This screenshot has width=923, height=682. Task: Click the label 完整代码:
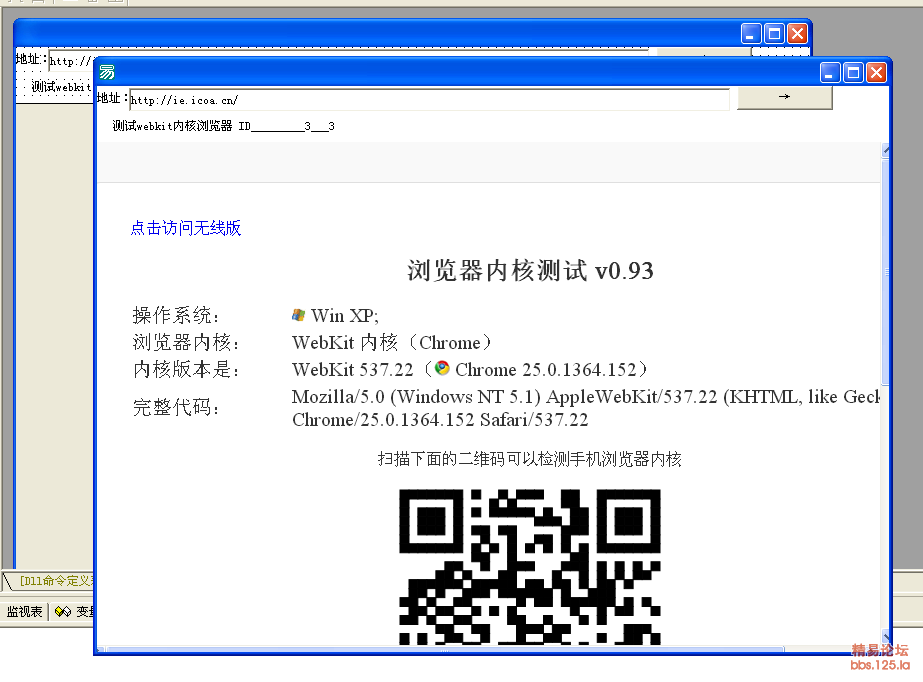coord(176,407)
